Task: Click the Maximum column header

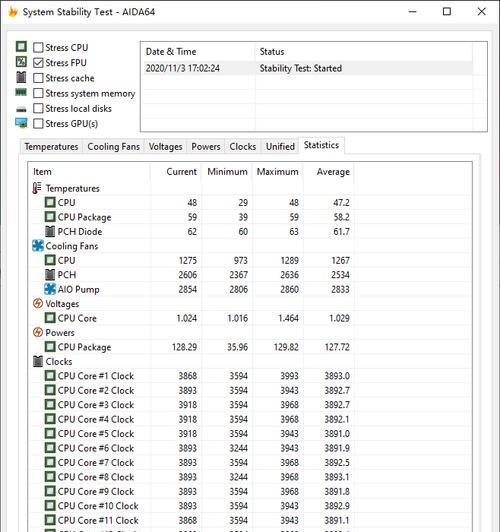Action: point(277,172)
